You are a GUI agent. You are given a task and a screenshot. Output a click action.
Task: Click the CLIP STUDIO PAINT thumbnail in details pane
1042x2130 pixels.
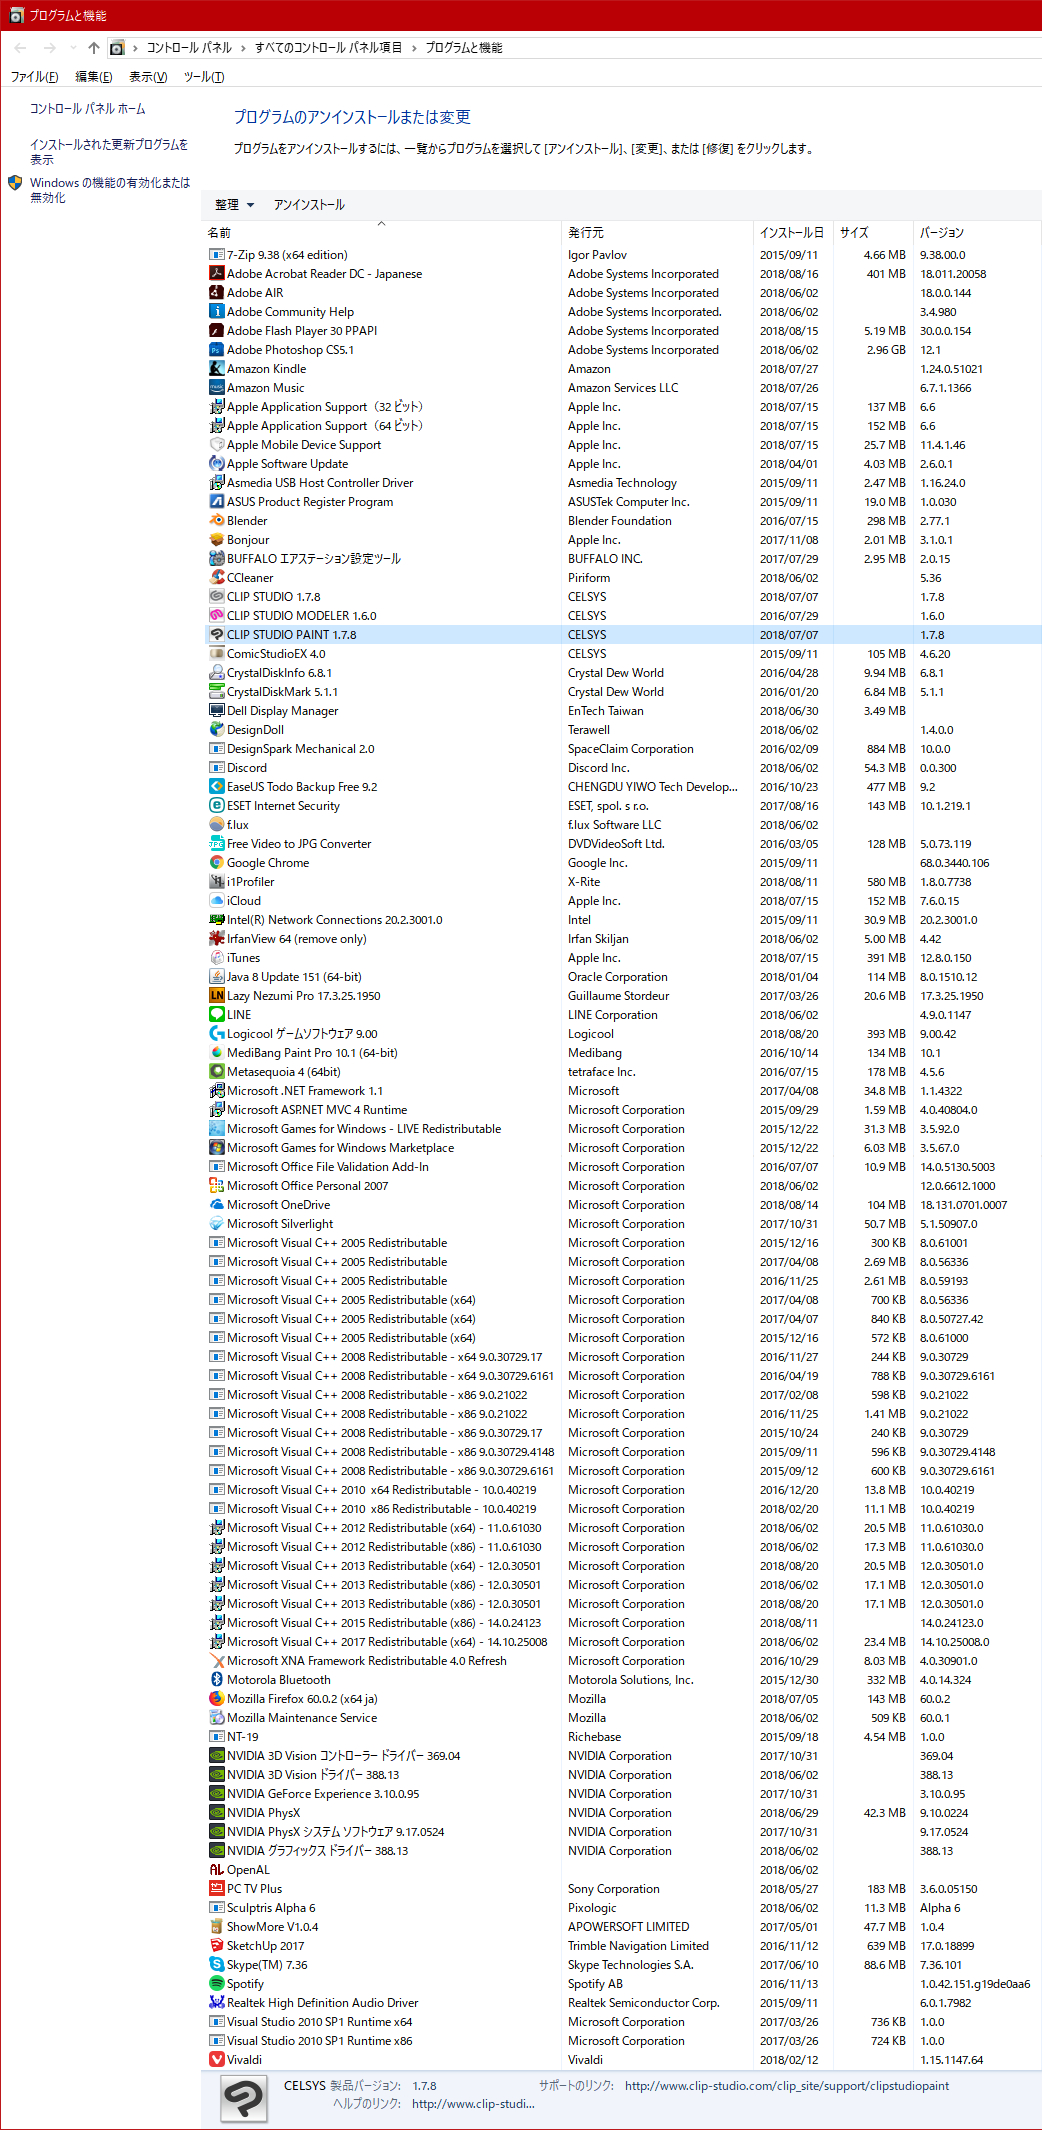click(x=244, y=2097)
